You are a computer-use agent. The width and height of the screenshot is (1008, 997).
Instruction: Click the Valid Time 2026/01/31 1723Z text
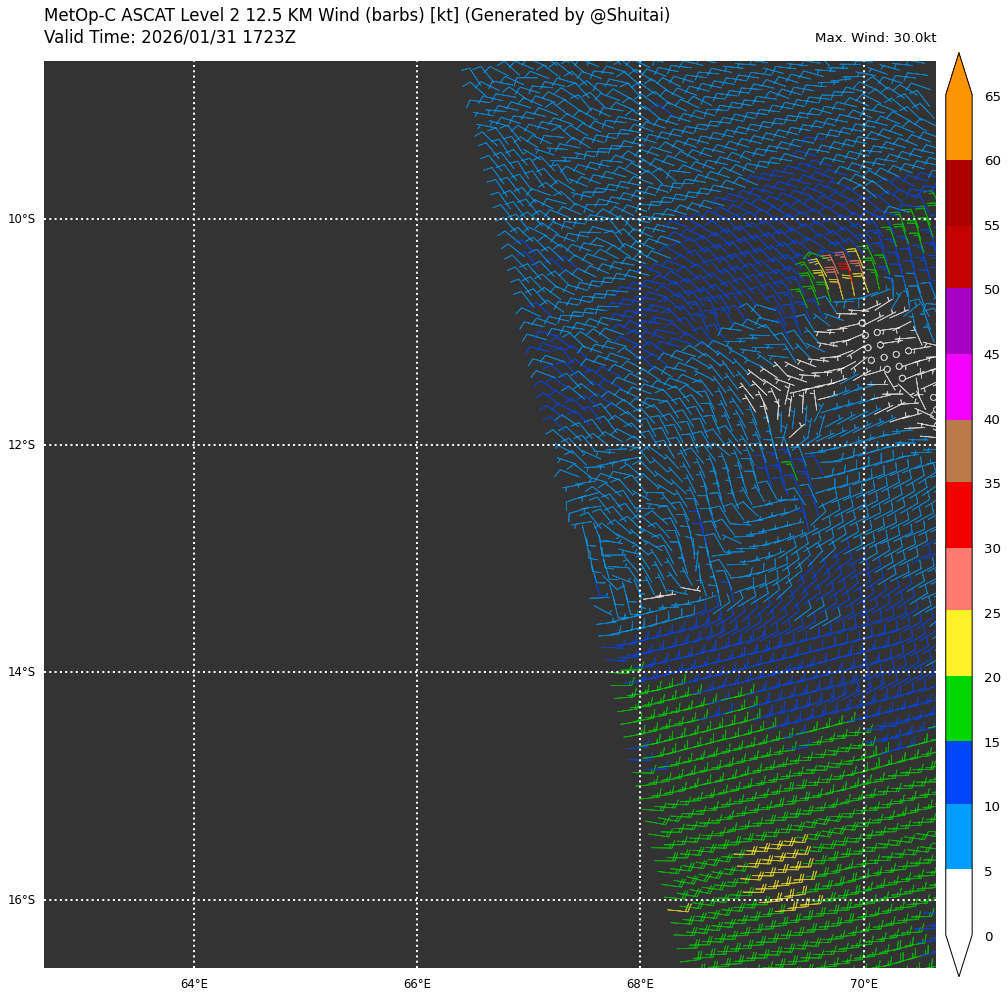(170, 38)
